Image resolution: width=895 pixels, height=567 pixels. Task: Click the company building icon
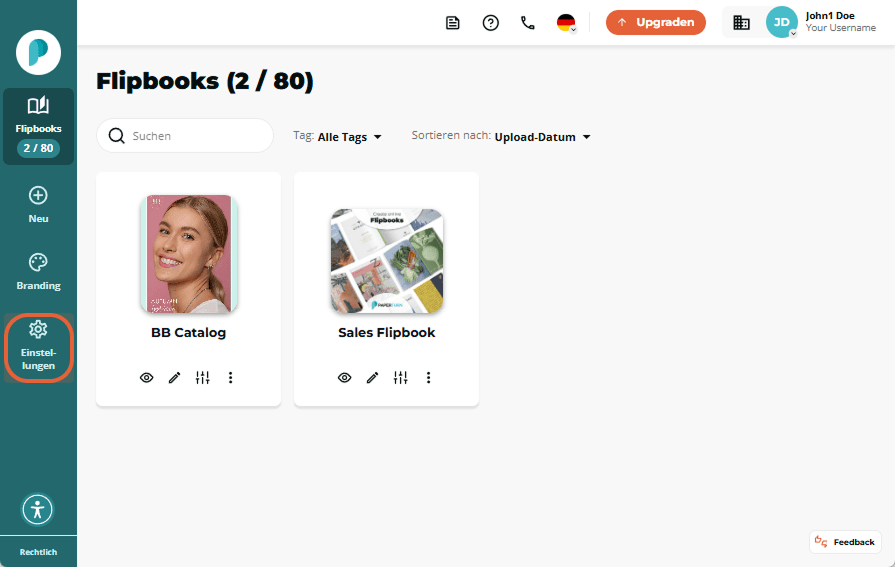pyautogui.click(x=741, y=23)
